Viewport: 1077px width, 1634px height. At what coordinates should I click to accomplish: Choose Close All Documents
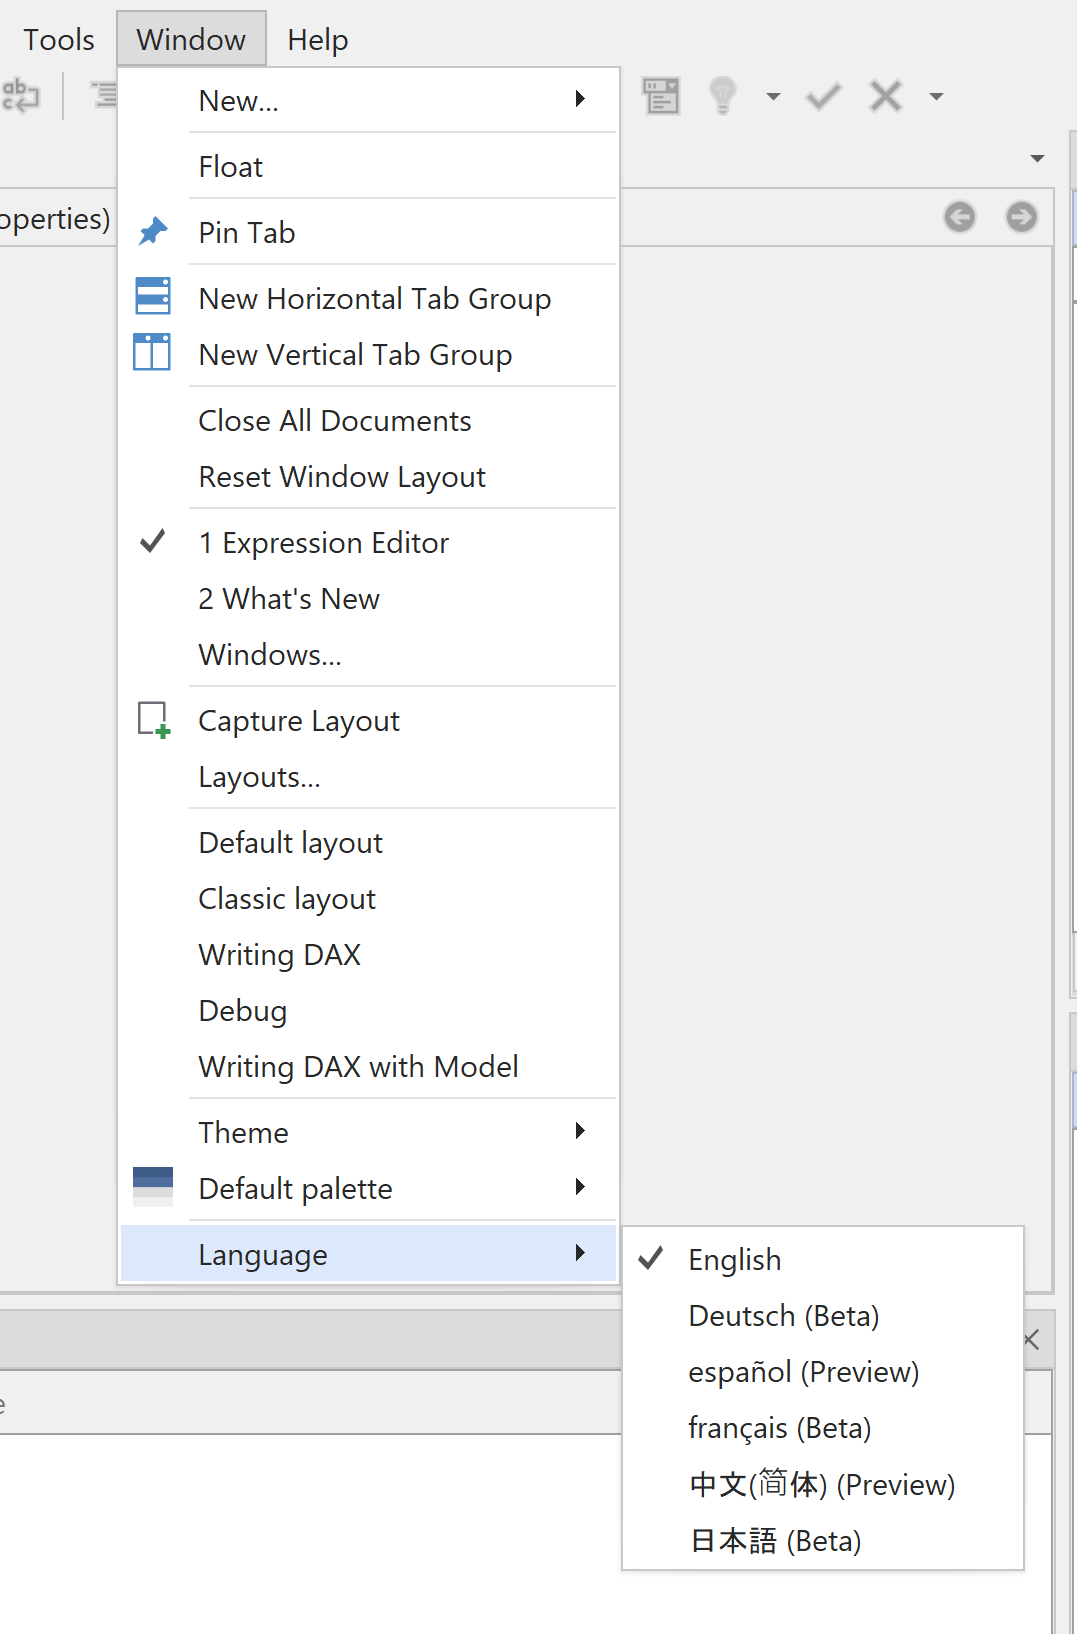[335, 421]
